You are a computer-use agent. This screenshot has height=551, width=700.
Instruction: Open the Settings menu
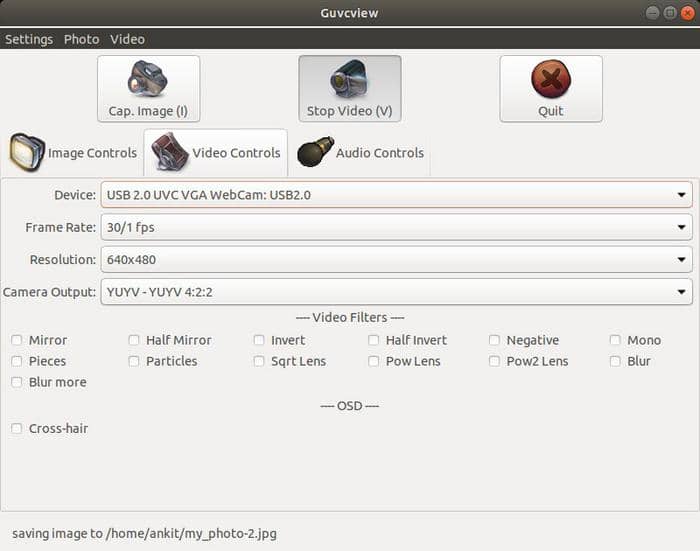coord(29,39)
